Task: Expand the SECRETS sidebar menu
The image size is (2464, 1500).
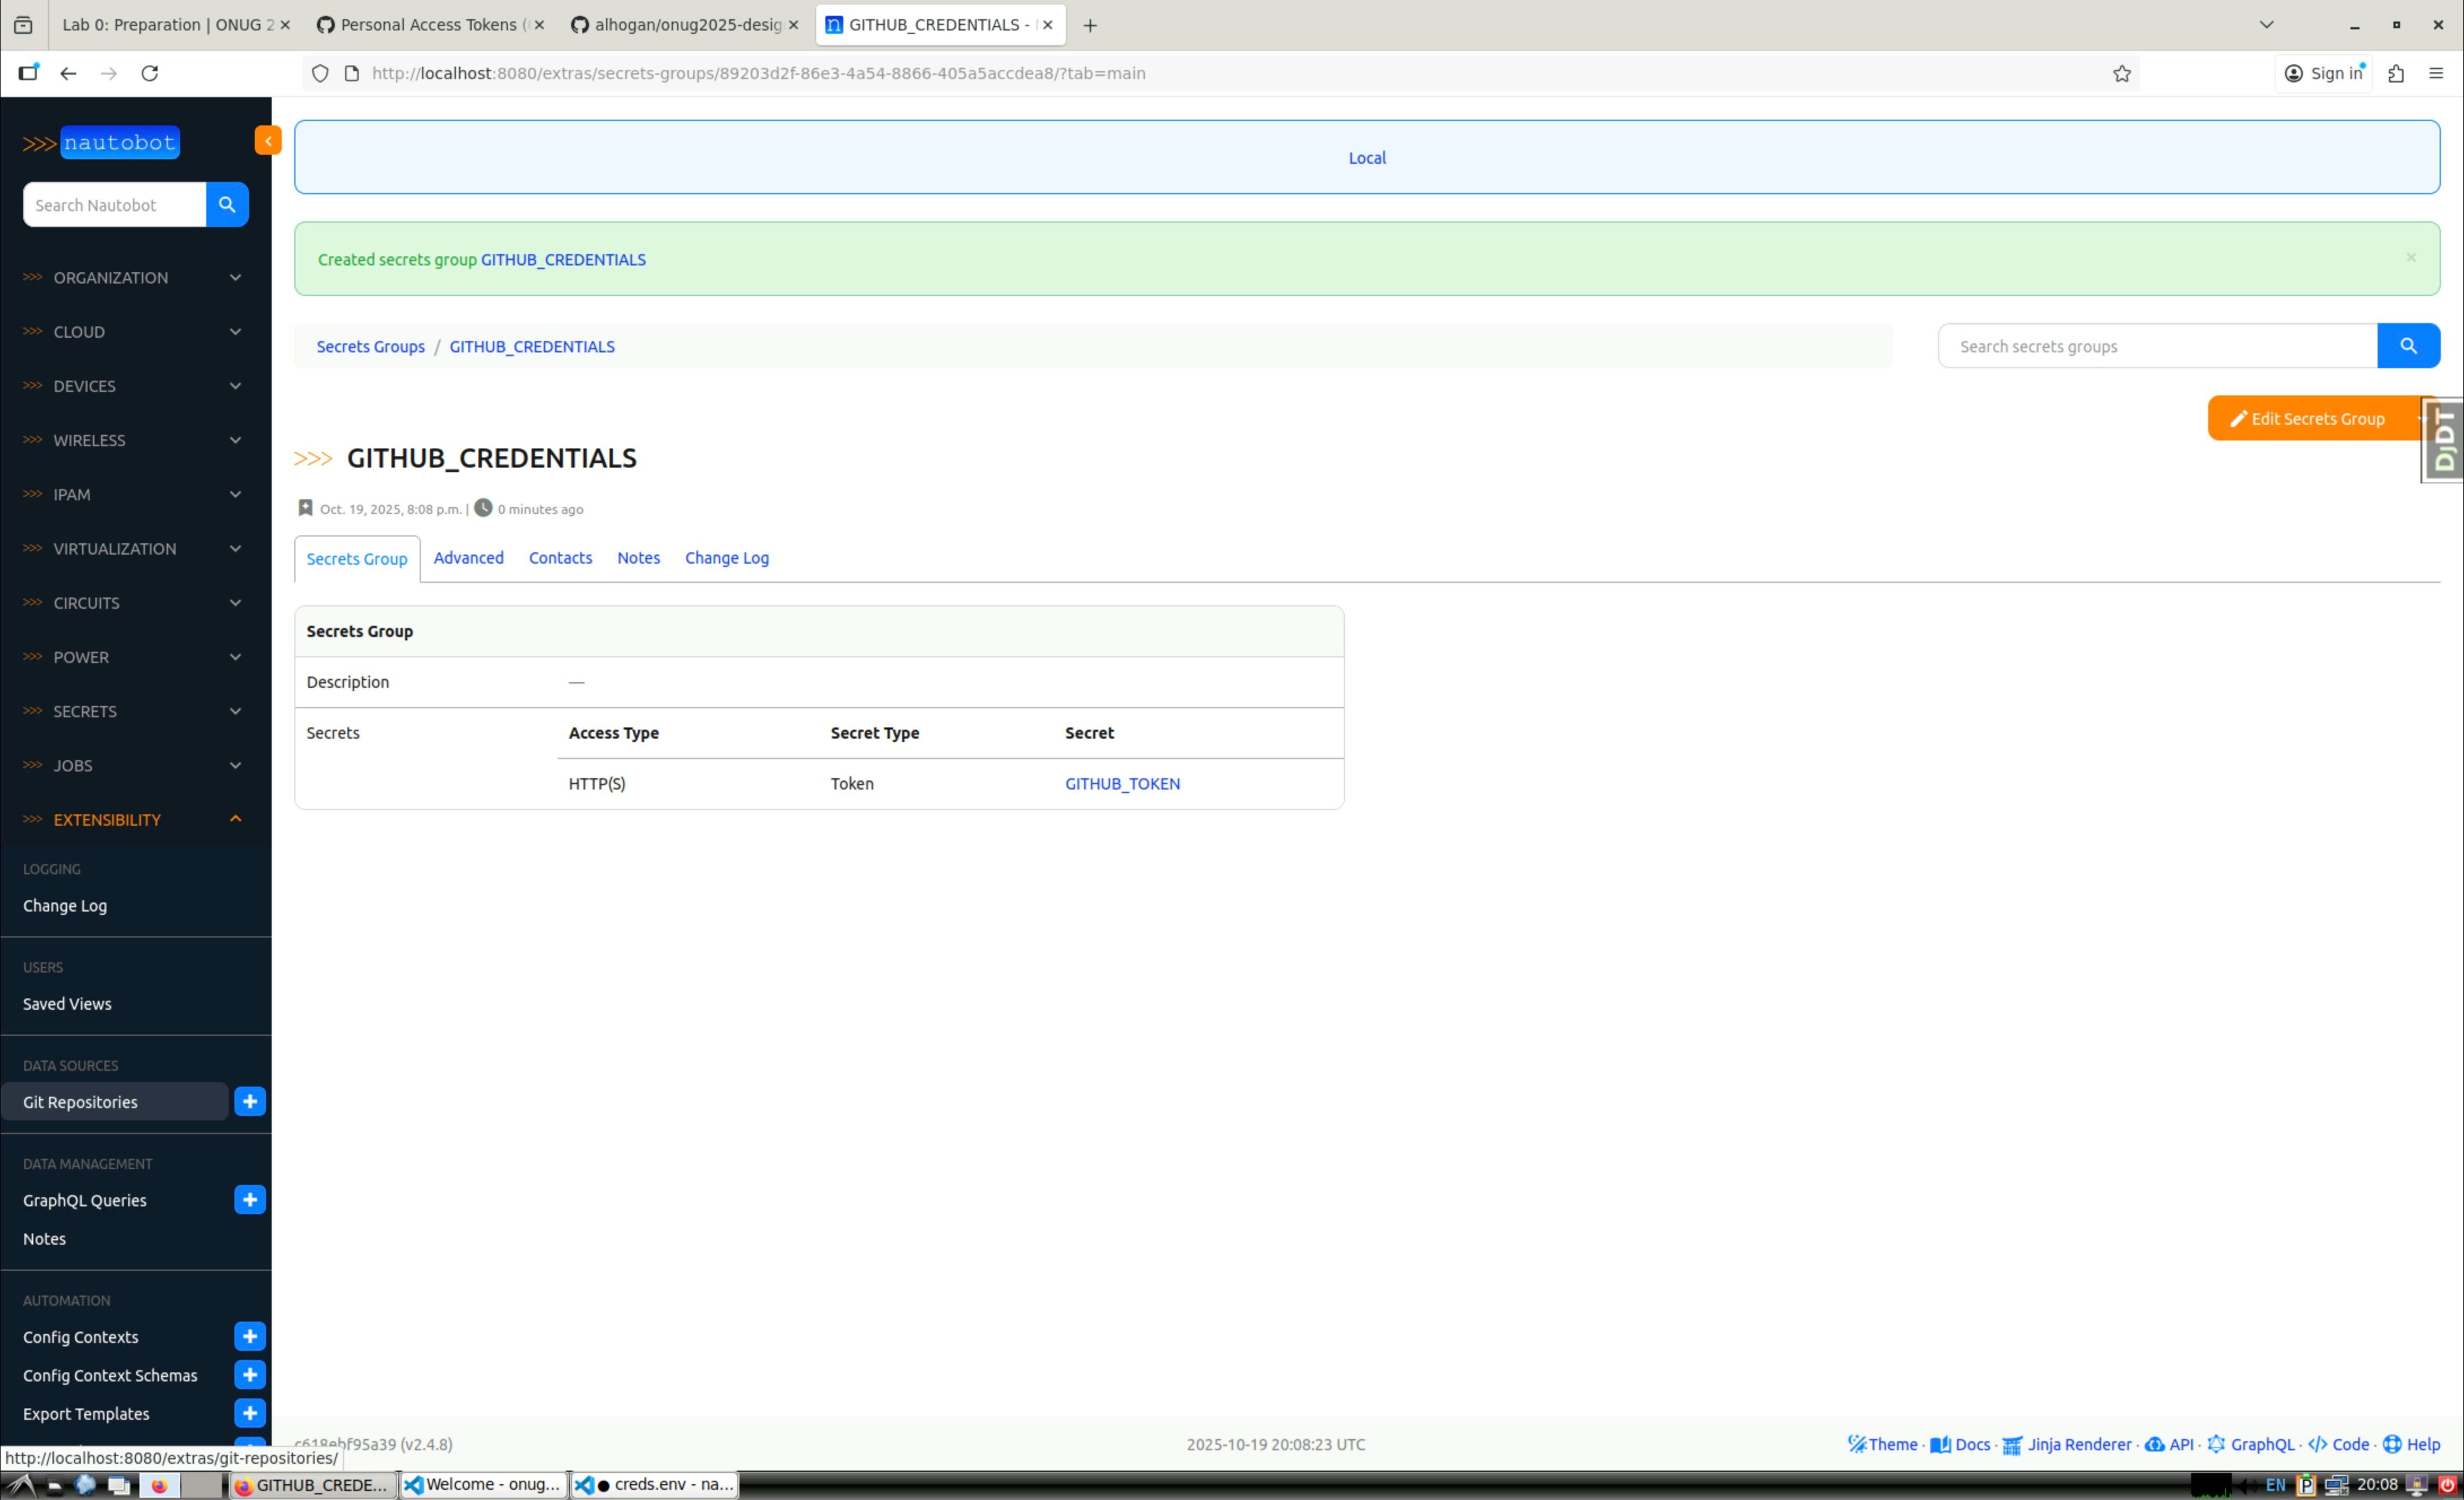Action: coord(136,712)
